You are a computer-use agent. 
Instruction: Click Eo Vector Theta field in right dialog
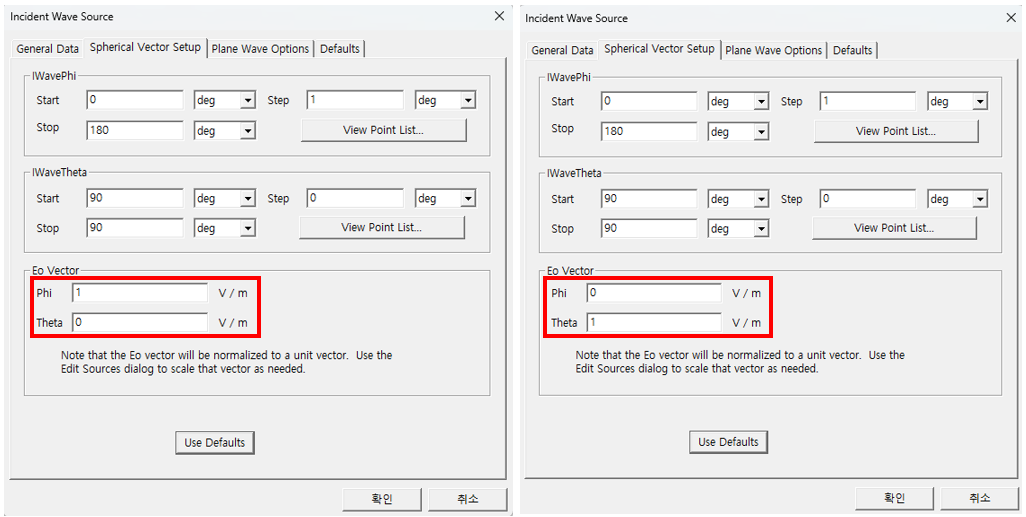coord(653,323)
